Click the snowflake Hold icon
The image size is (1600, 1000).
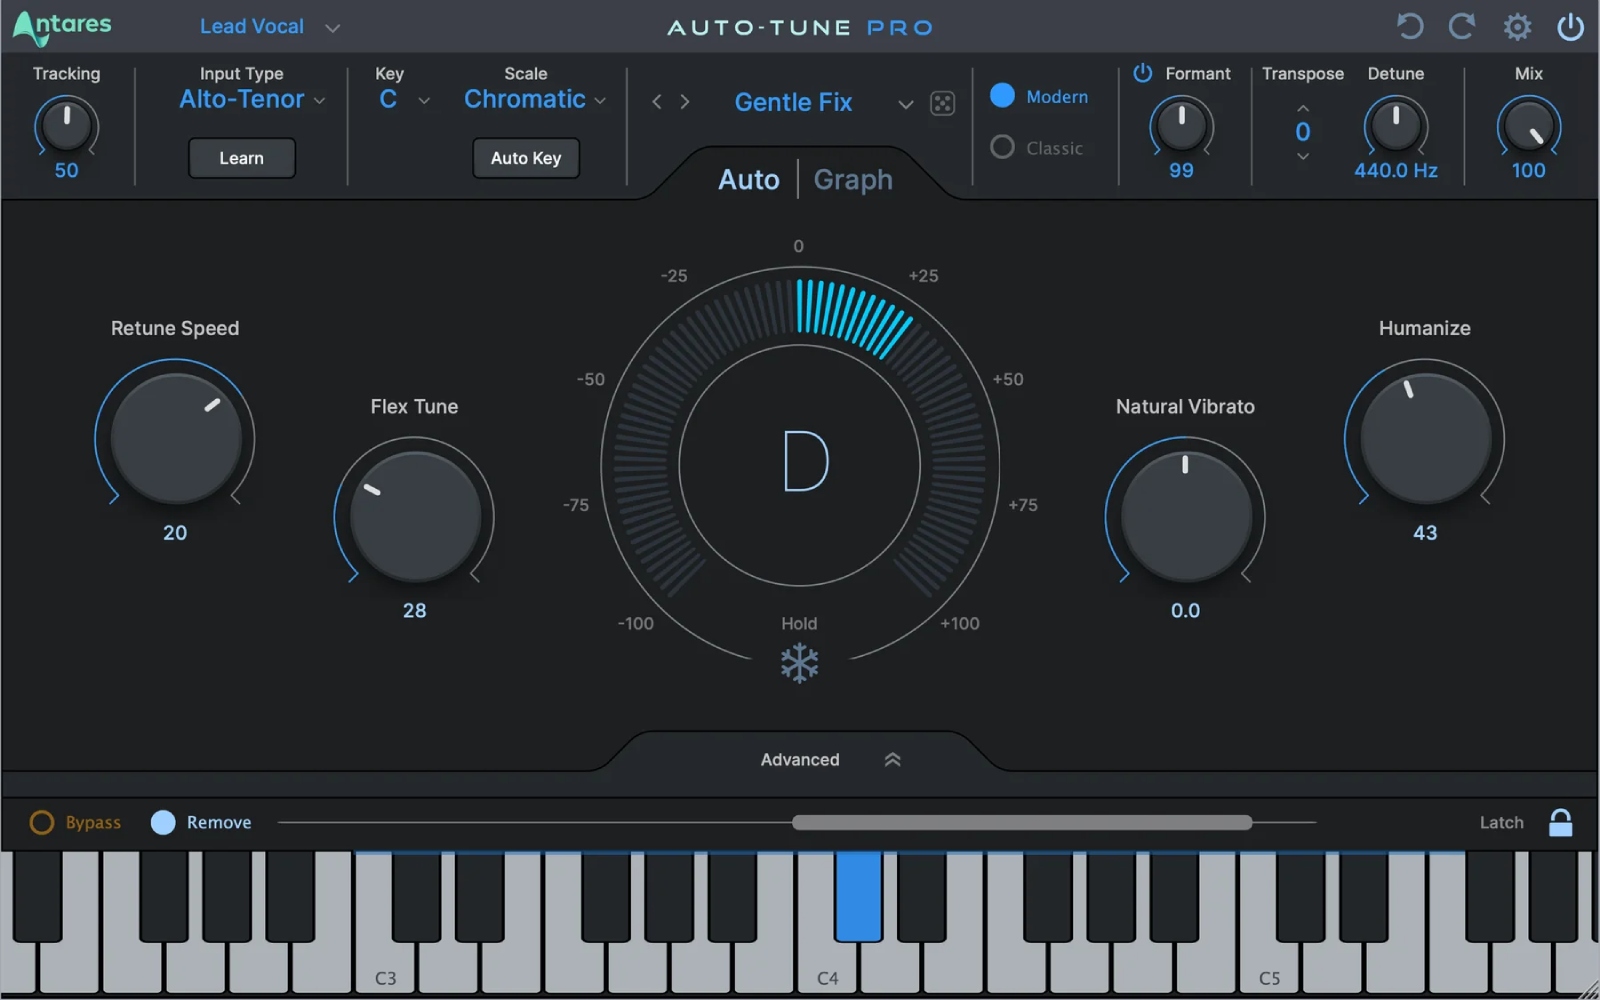[x=798, y=661]
